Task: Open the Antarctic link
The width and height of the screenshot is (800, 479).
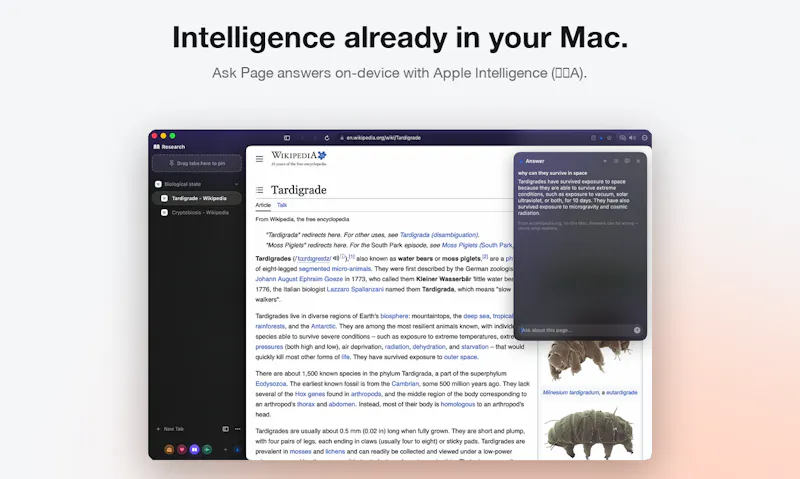Action: click(x=323, y=326)
